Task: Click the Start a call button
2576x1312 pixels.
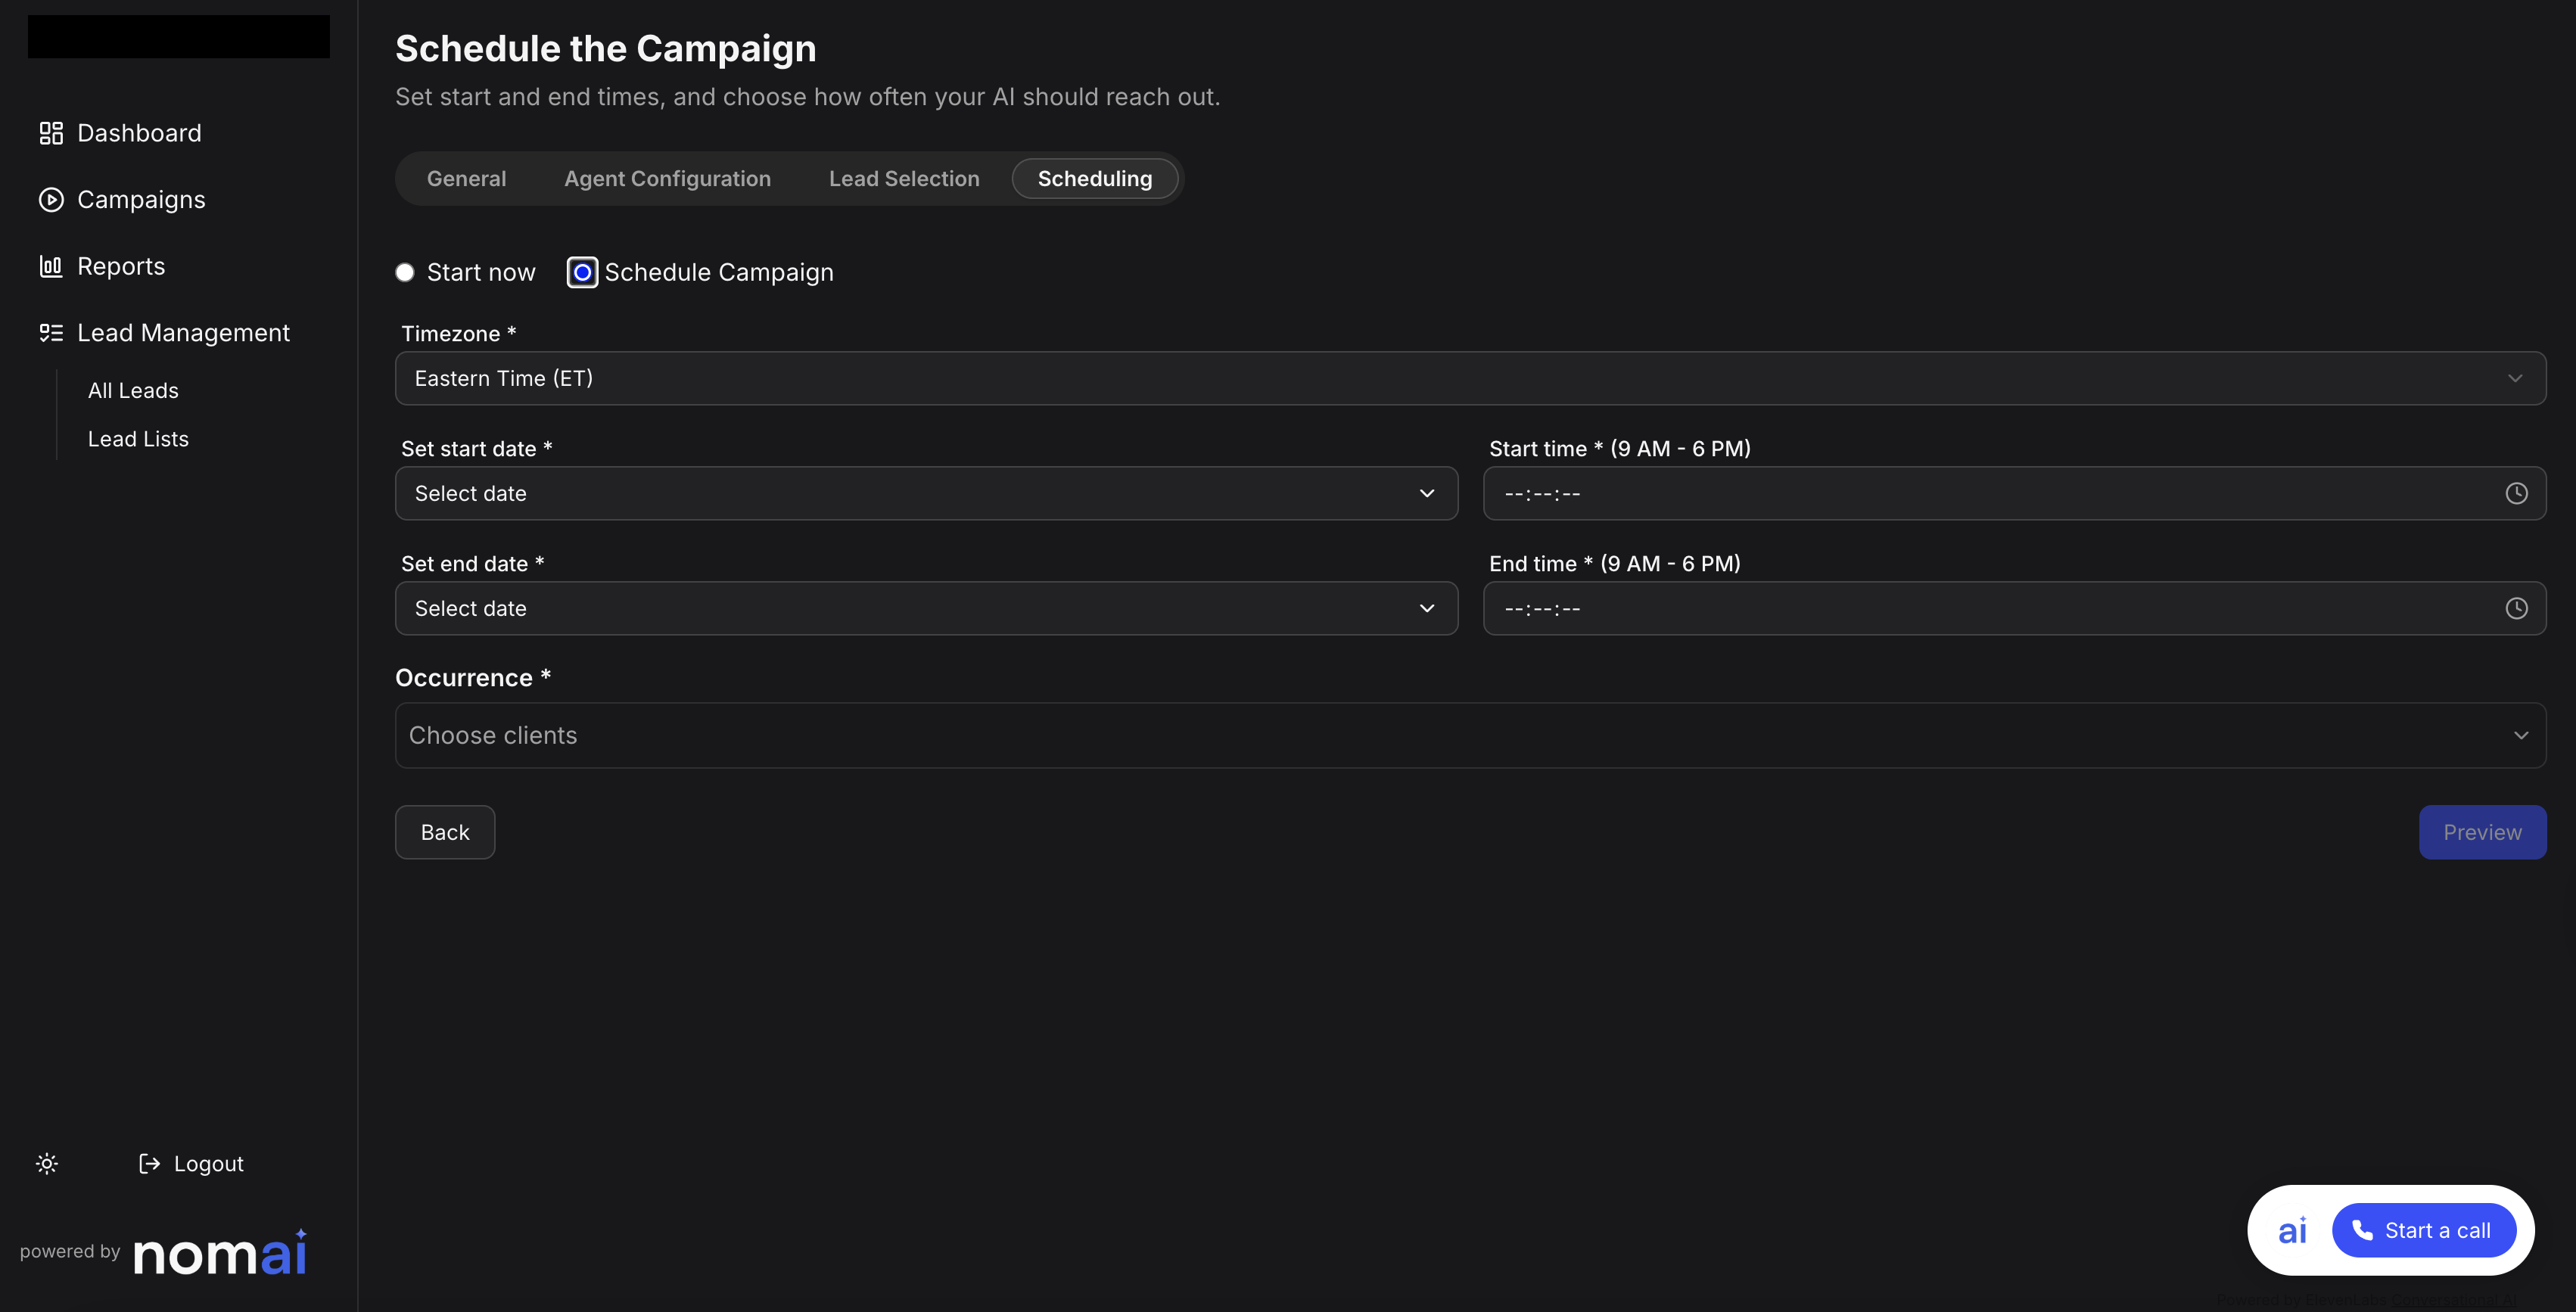Action: click(x=2423, y=1230)
